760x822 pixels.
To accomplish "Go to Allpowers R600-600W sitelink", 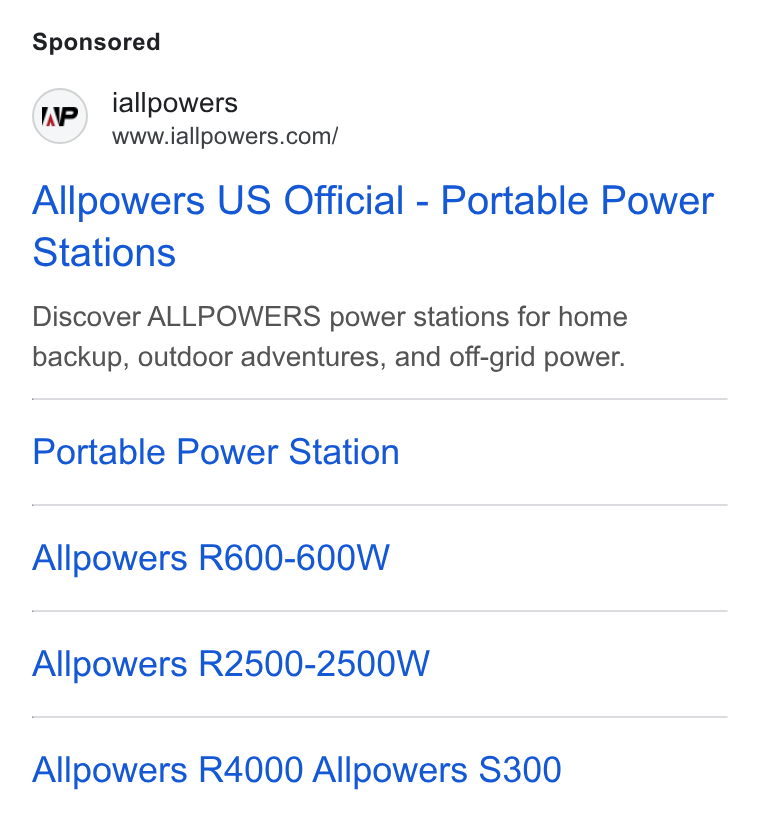I will click(211, 558).
